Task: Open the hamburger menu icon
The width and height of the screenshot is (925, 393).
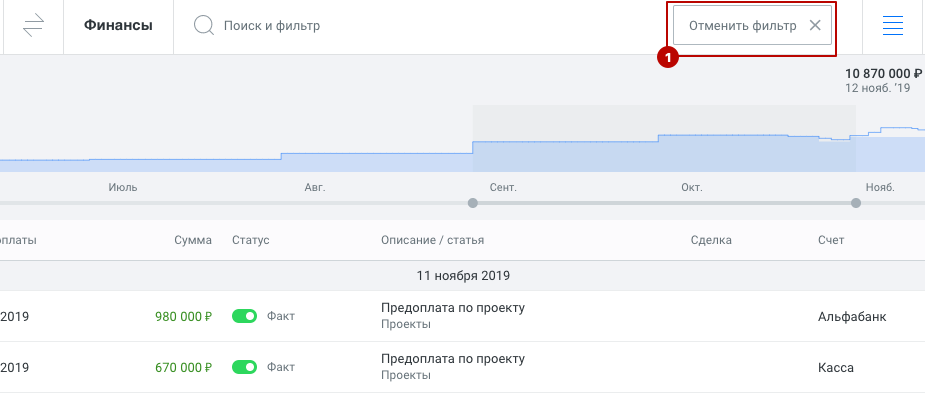Action: point(893,25)
